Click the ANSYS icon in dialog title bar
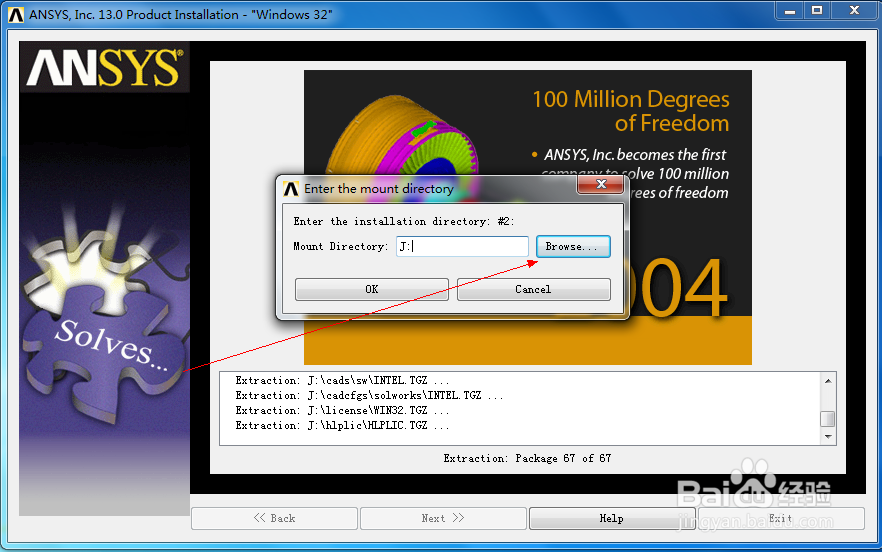882x552 pixels. click(291, 189)
